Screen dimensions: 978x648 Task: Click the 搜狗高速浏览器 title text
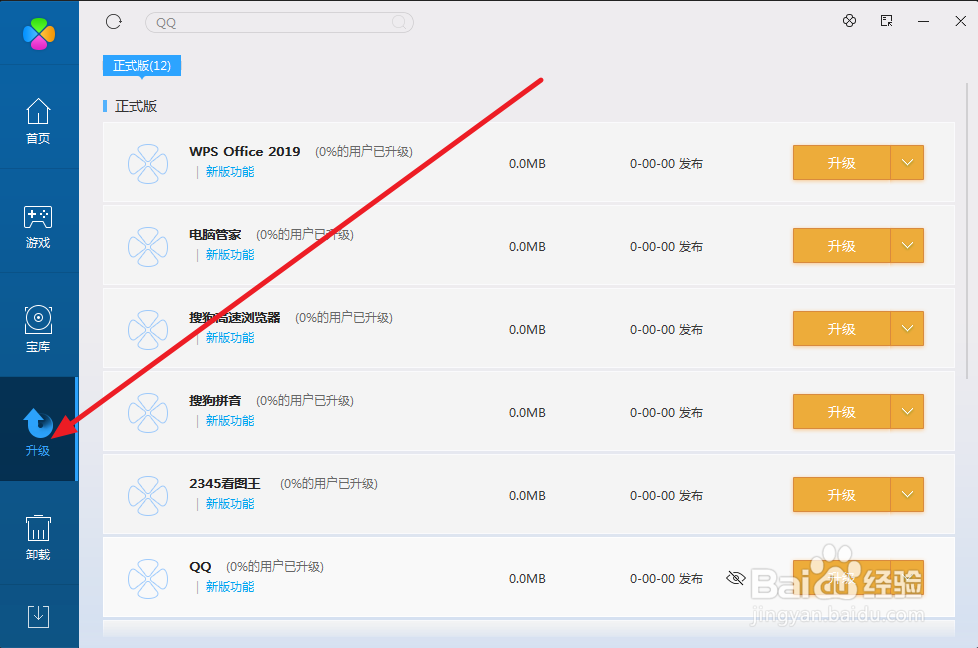tap(235, 317)
